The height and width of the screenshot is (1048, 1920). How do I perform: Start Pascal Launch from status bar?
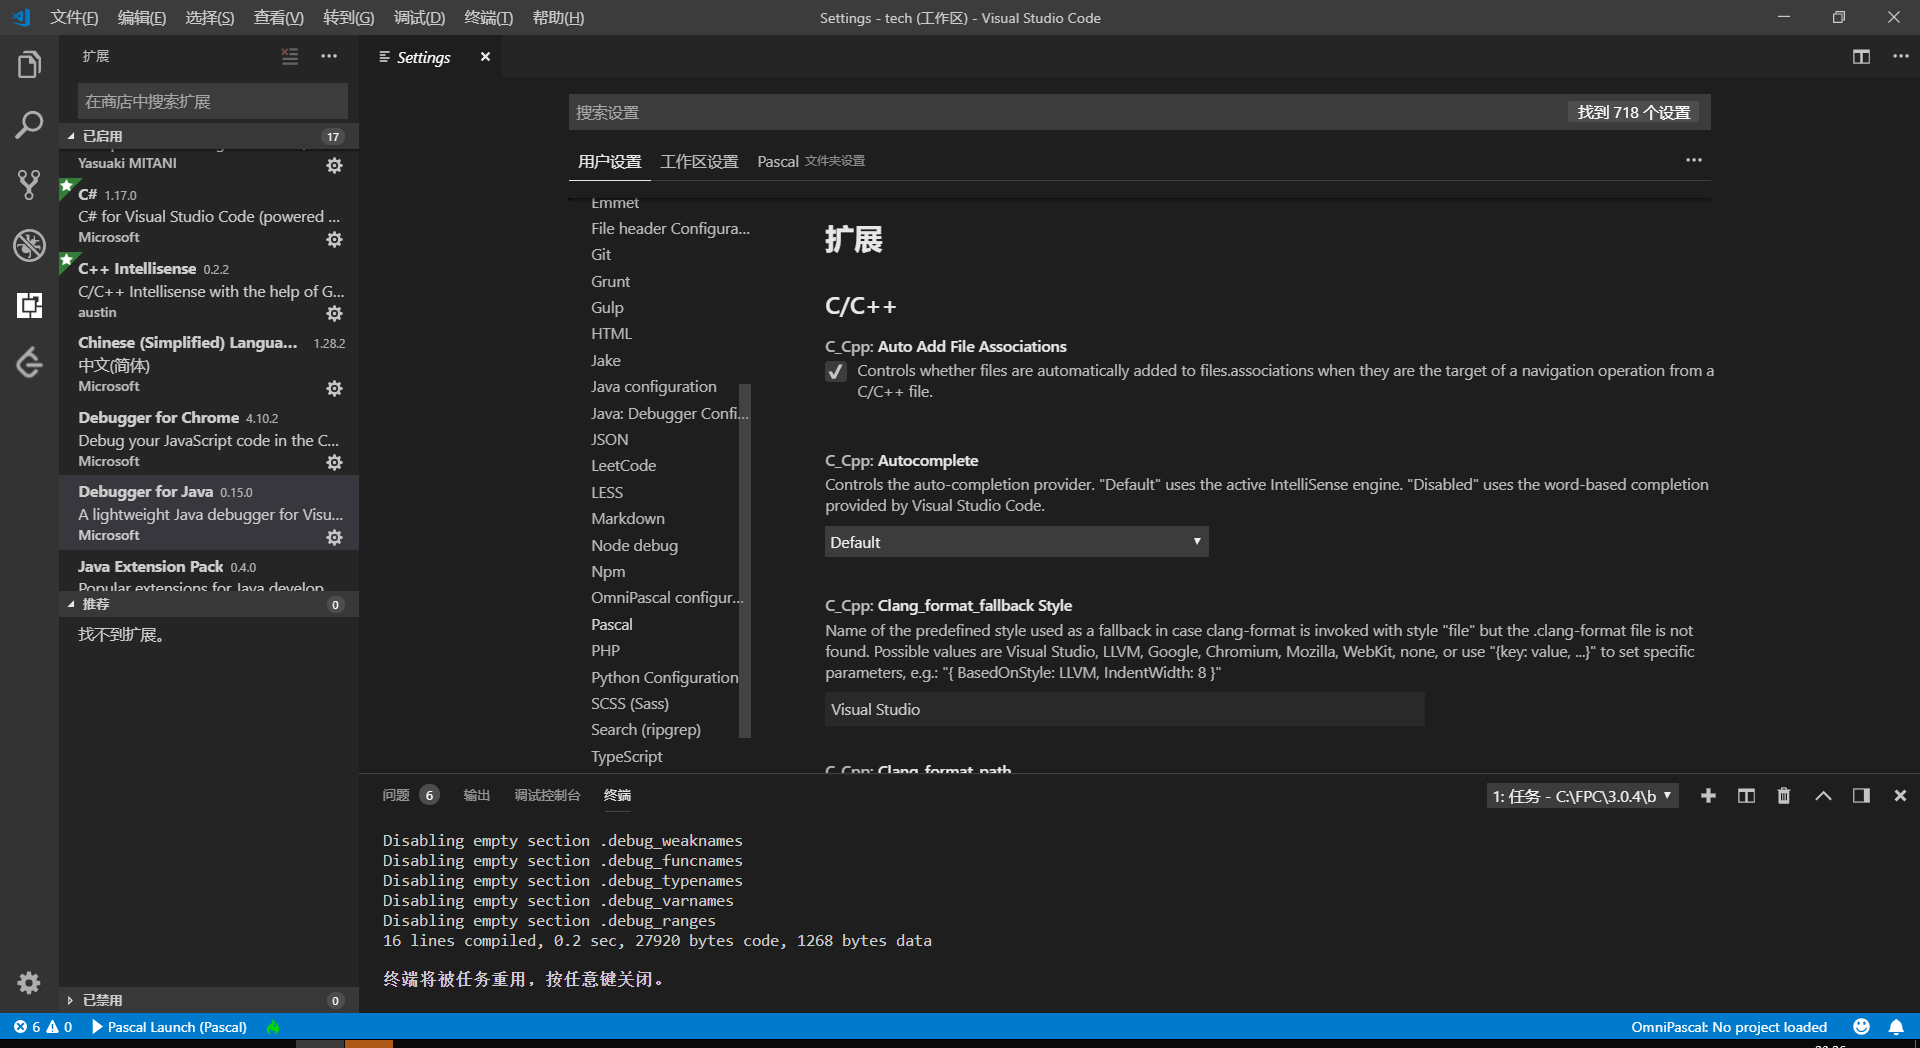(168, 1027)
